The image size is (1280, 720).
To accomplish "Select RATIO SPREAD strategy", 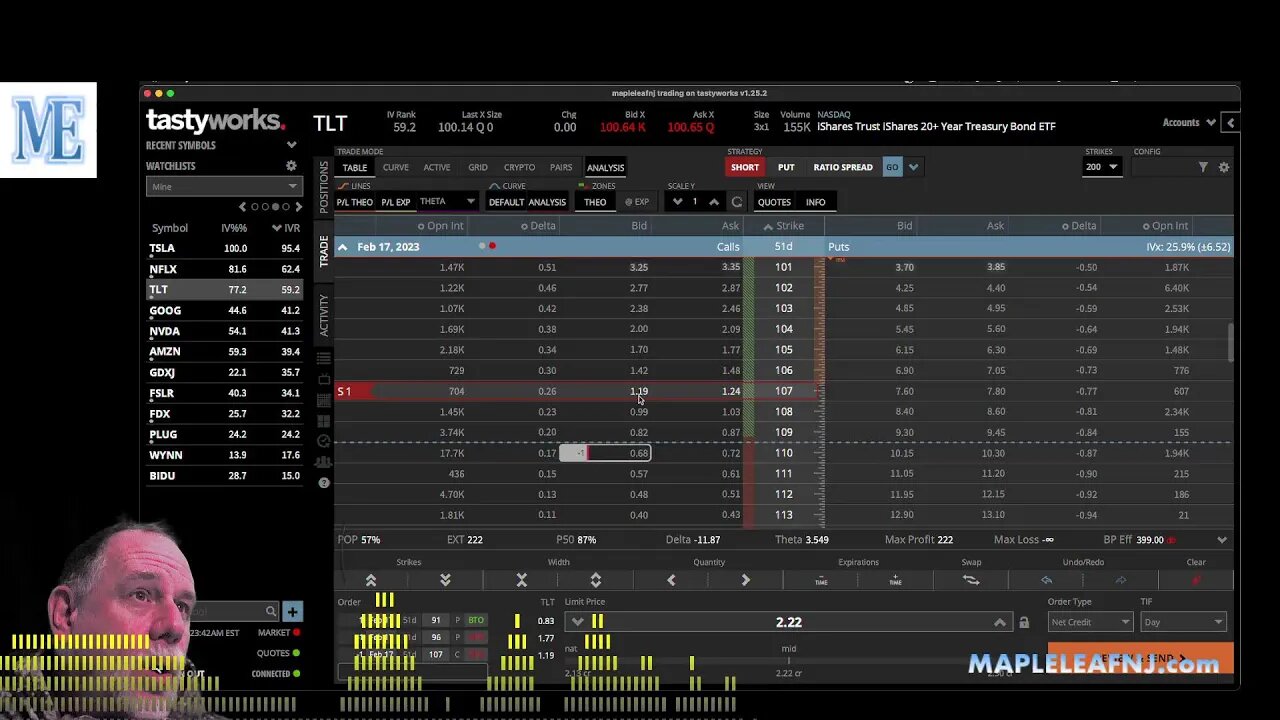I will tap(843, 167).
